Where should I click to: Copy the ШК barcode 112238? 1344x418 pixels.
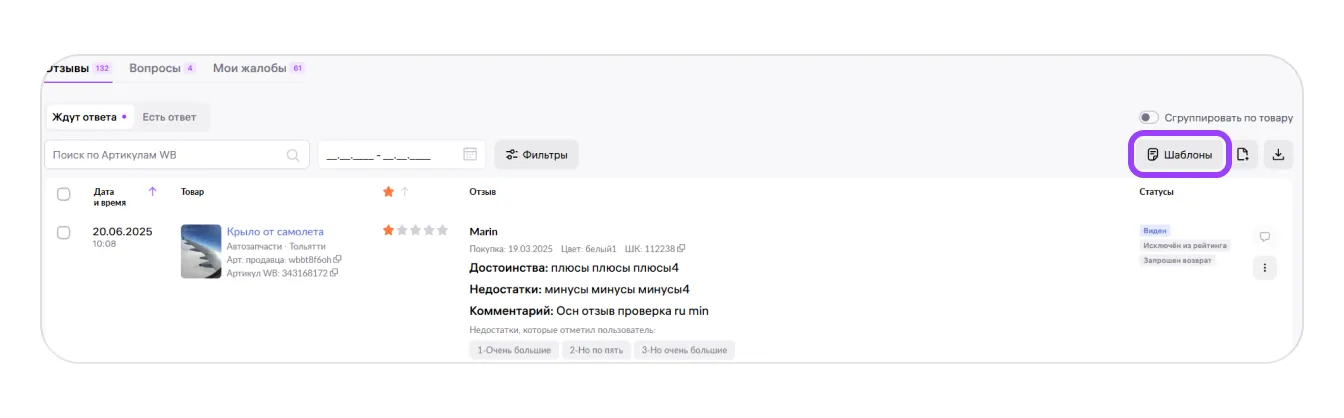click(682, 249)
